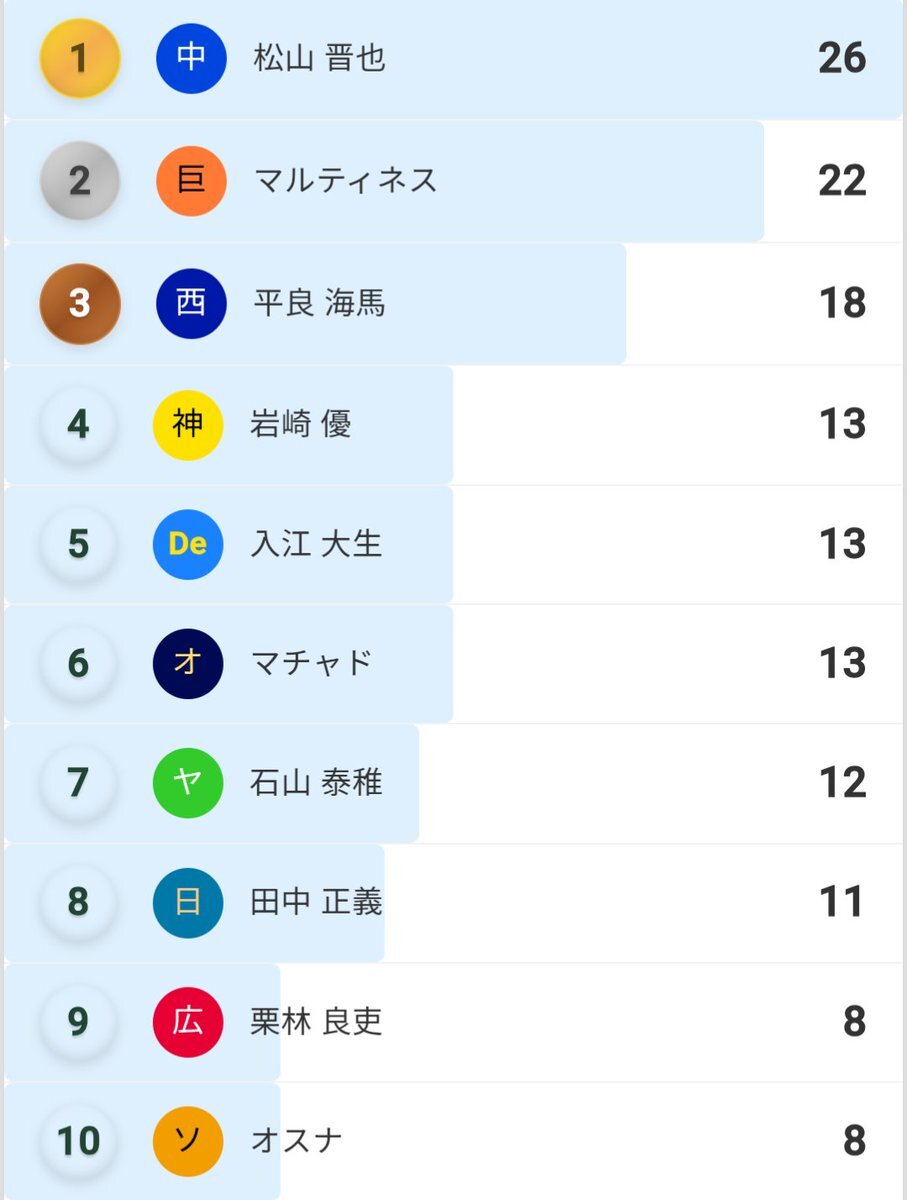Viewport: 907px width, 1200px height.
Task: Click the blue 中 team icon
Action: 191,59
